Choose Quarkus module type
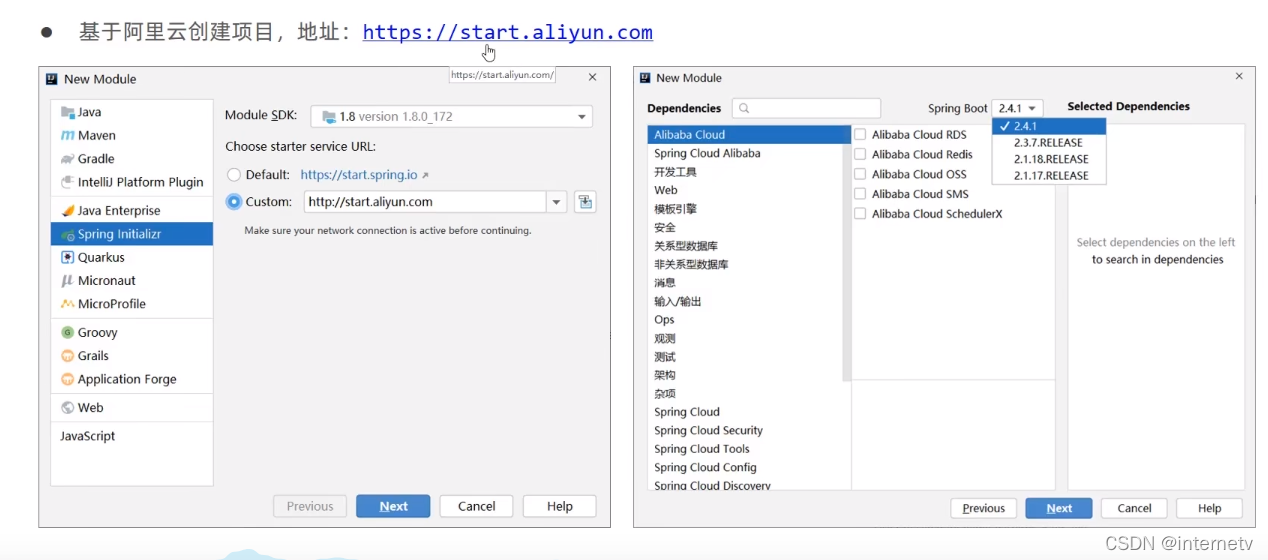The image size is (1268, 560). 132,257
